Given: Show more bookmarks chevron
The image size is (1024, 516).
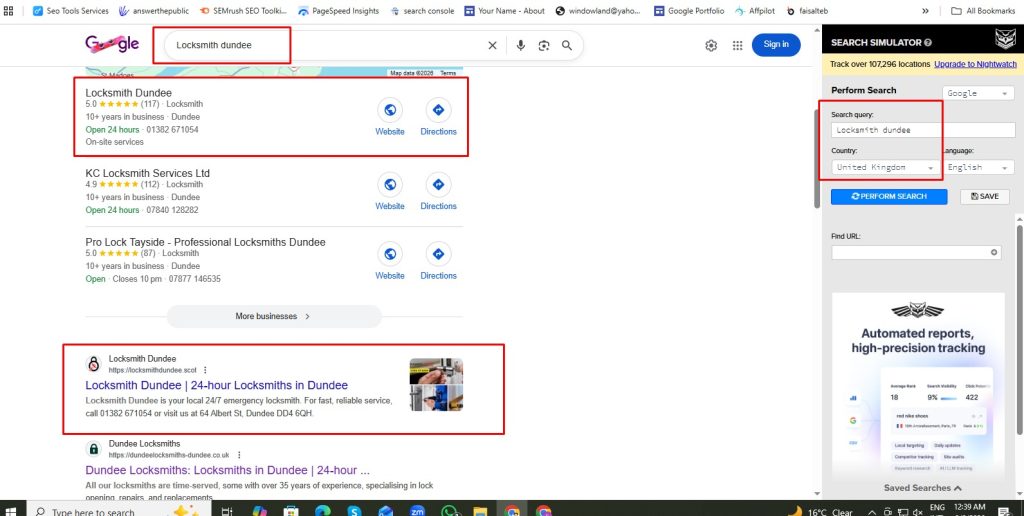Looking at the screenshot, I should [925, 11].
